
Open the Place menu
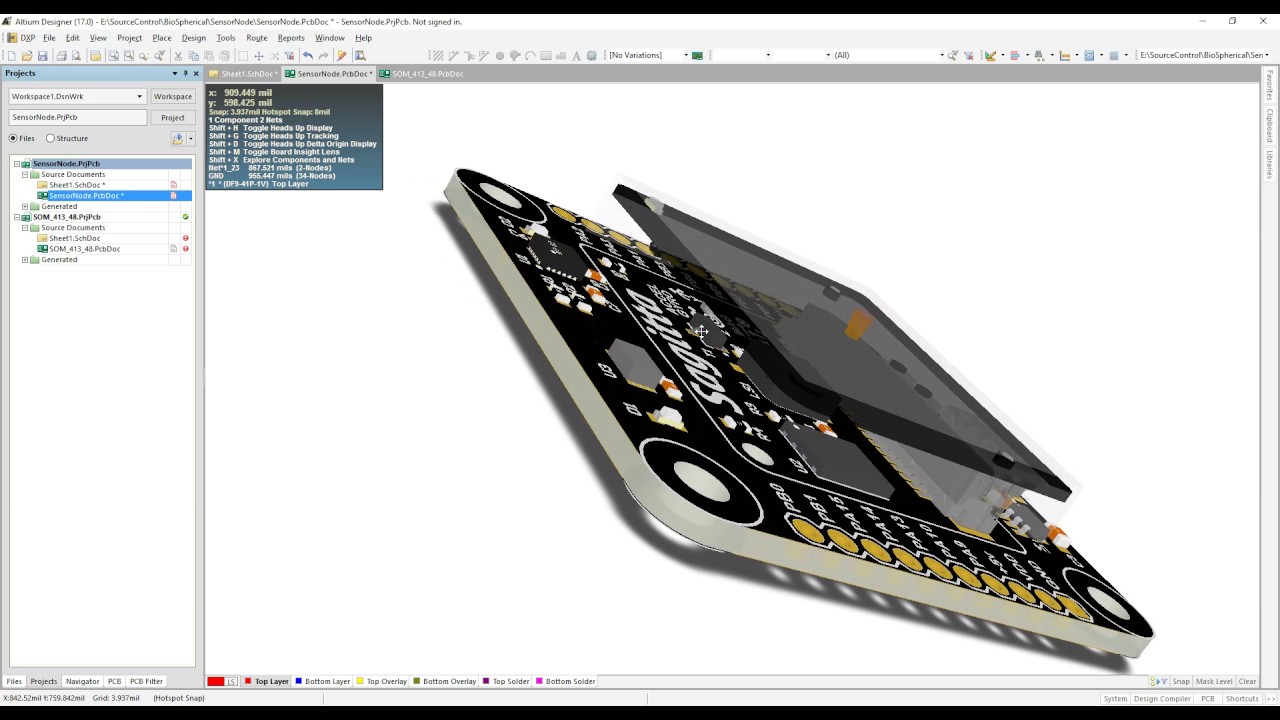point(162,38)
